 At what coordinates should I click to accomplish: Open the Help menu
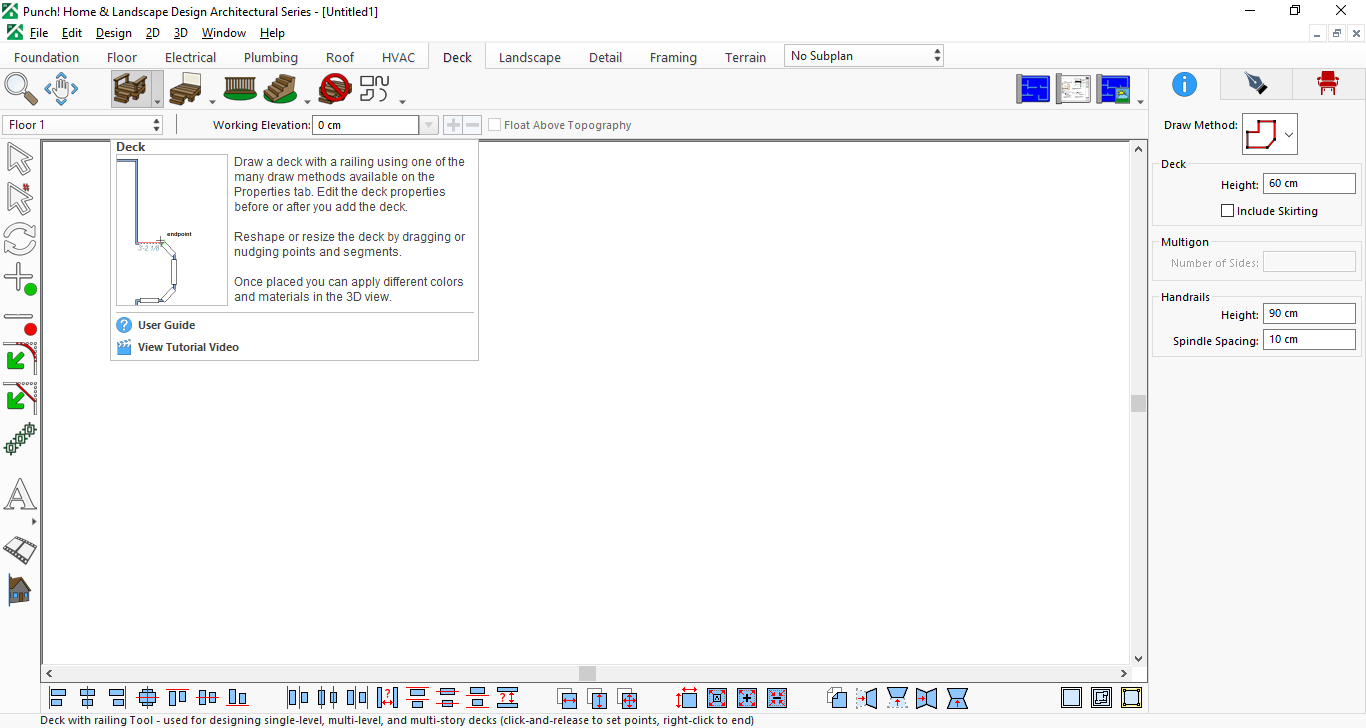click(272, 33)
